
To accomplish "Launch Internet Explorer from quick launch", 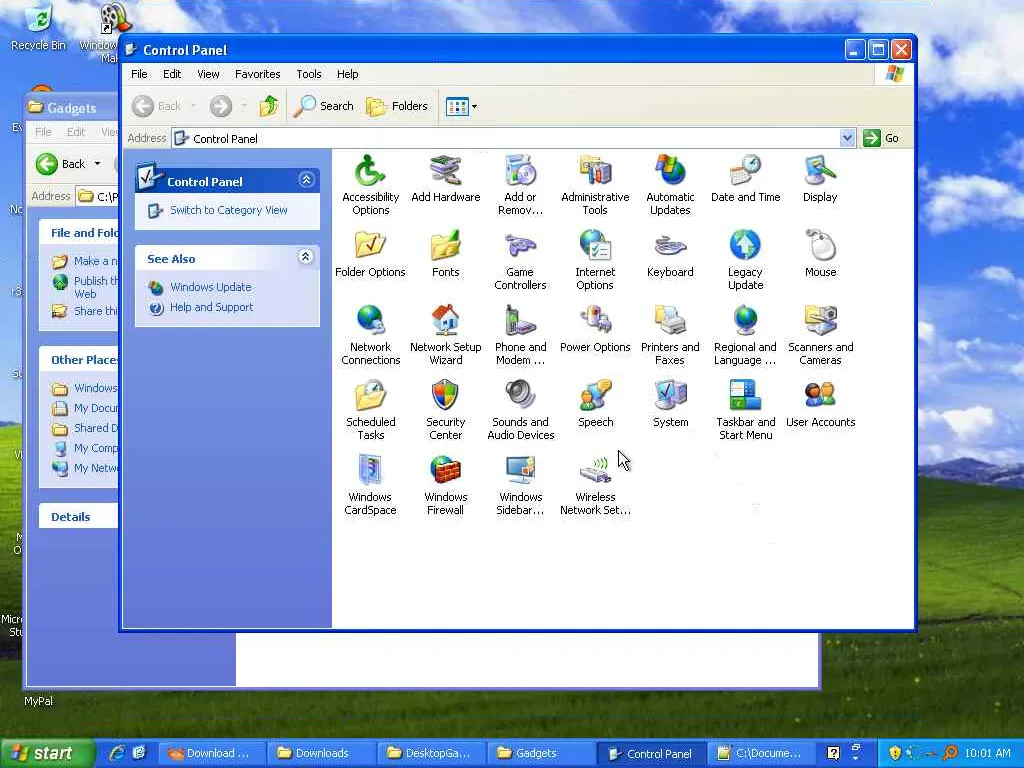I will (x=117, y=754).
